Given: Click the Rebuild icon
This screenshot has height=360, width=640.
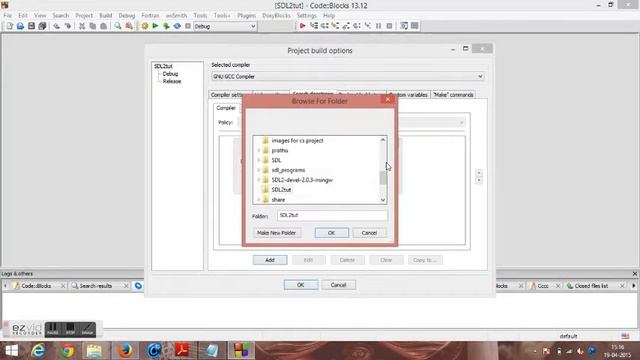Looking at the screenshot, I should click(x=177, y=26).
